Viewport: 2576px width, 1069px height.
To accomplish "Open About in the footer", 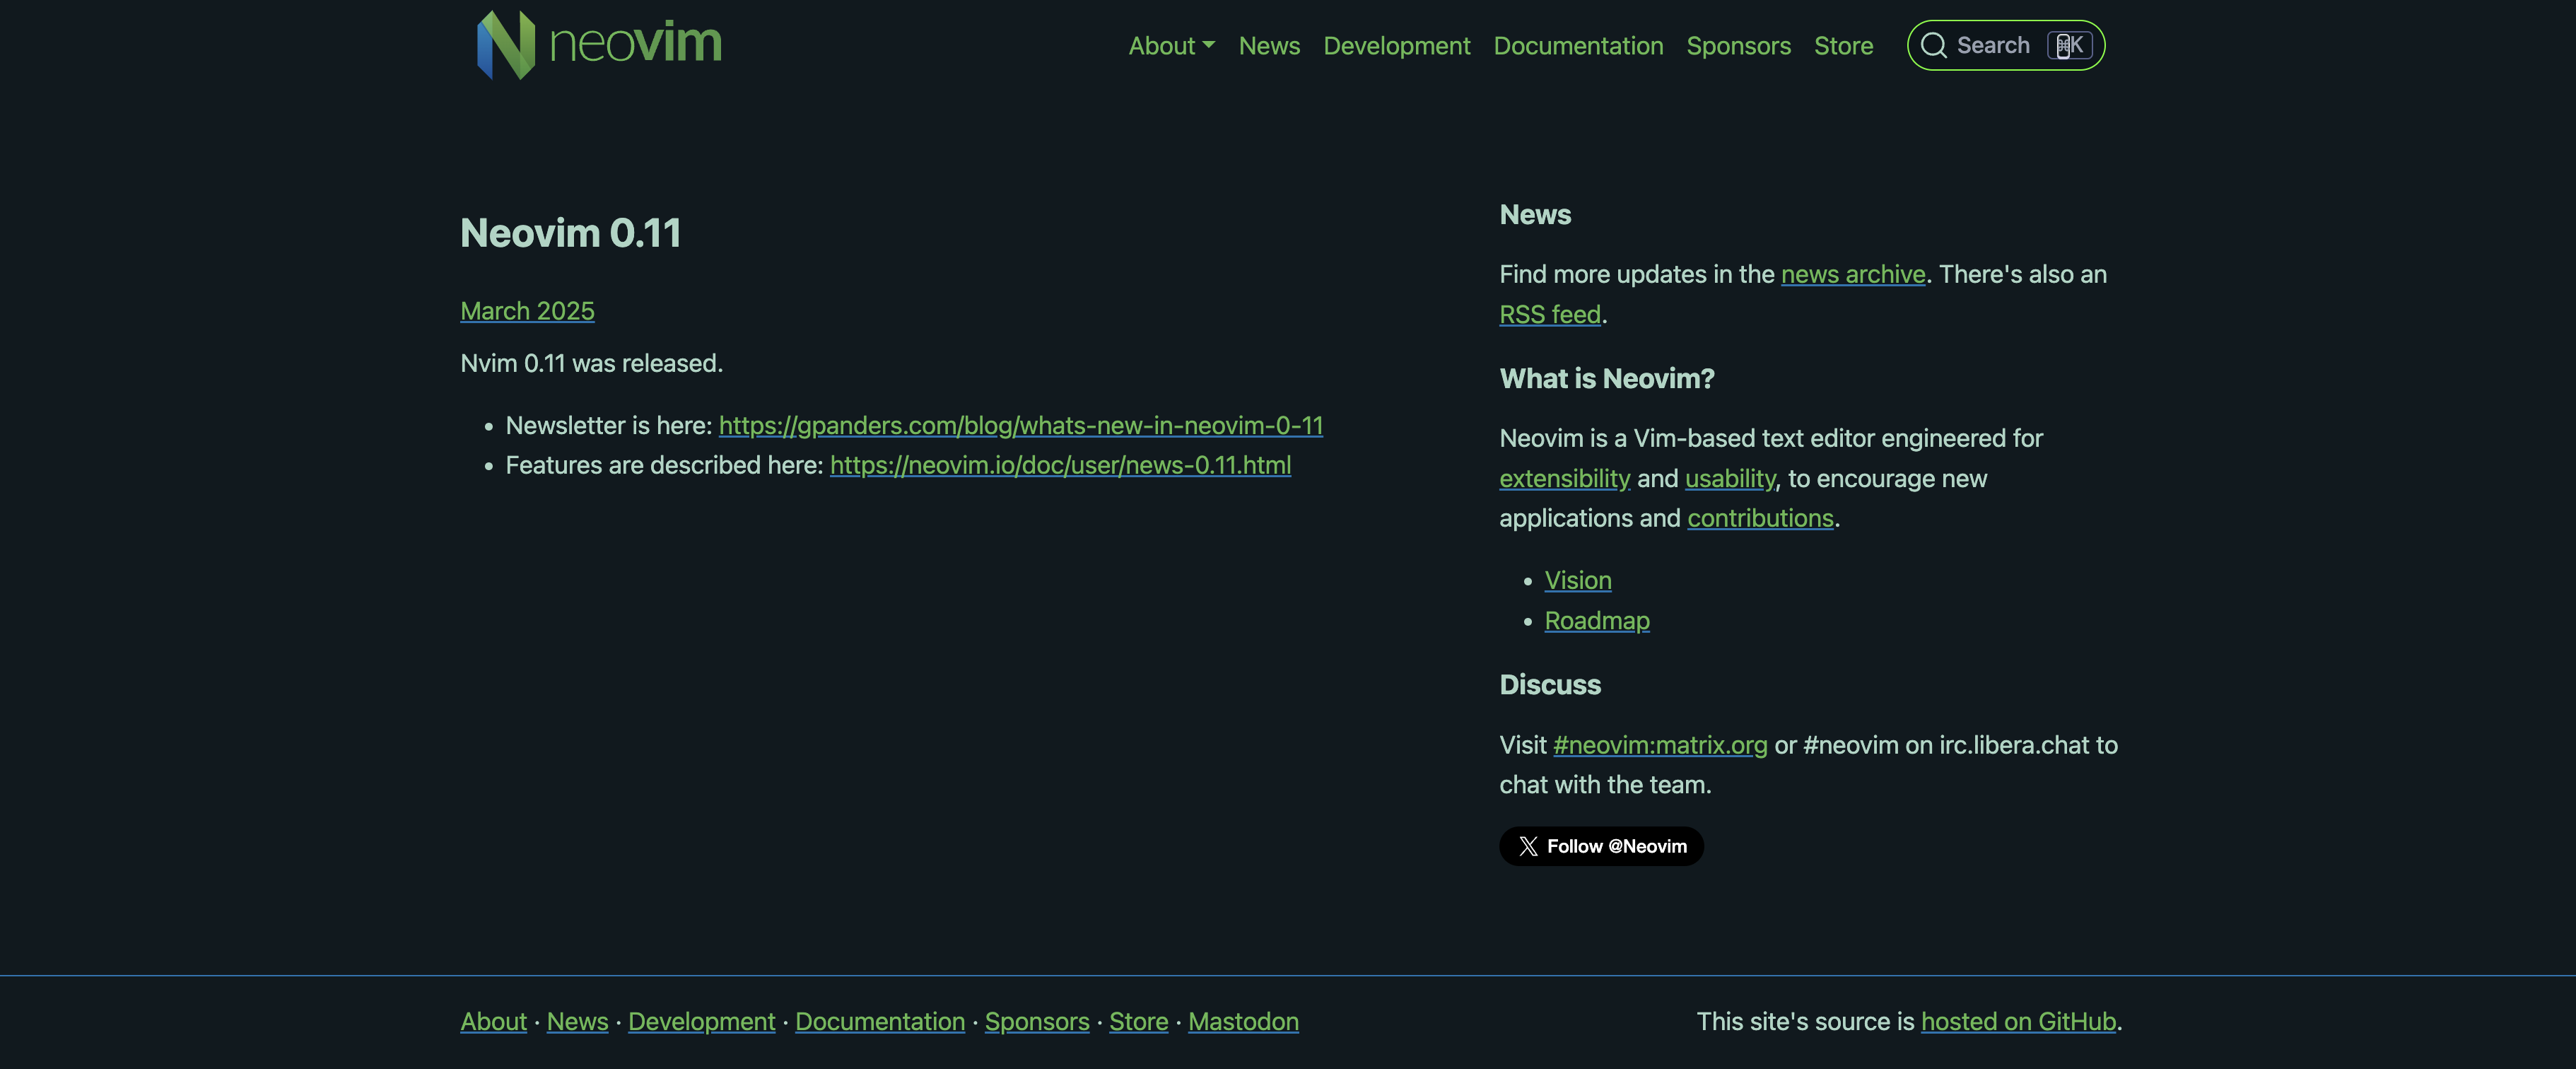I will pyautogui.click(x=493, y=1021).
